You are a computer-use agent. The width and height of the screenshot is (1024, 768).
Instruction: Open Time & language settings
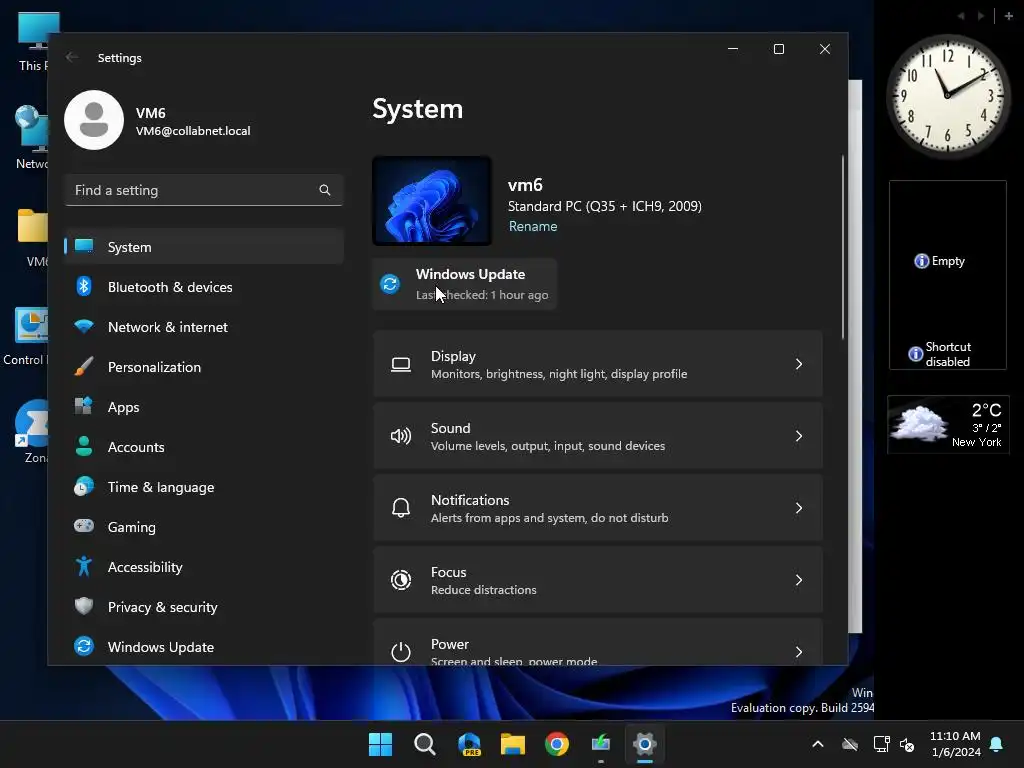204,487
